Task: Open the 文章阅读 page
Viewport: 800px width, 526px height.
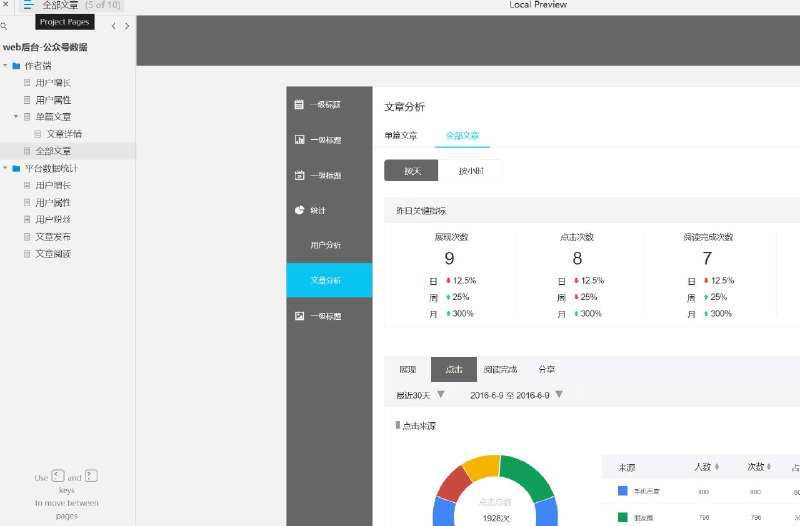Action: coord(53,254)
